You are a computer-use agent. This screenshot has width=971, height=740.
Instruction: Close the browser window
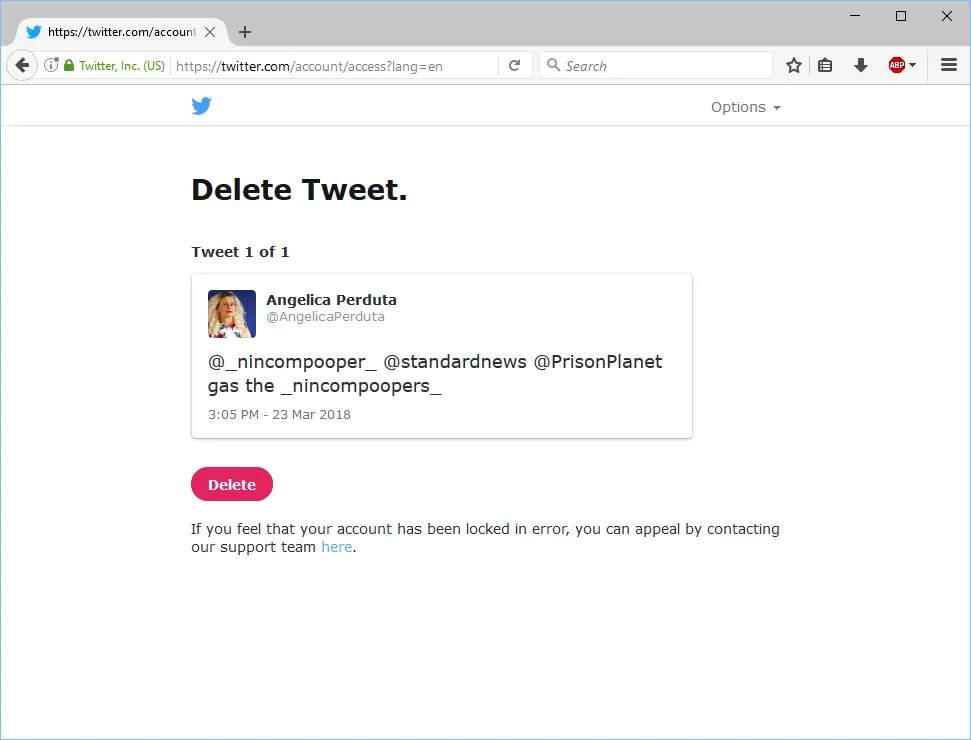click(947, 16)
